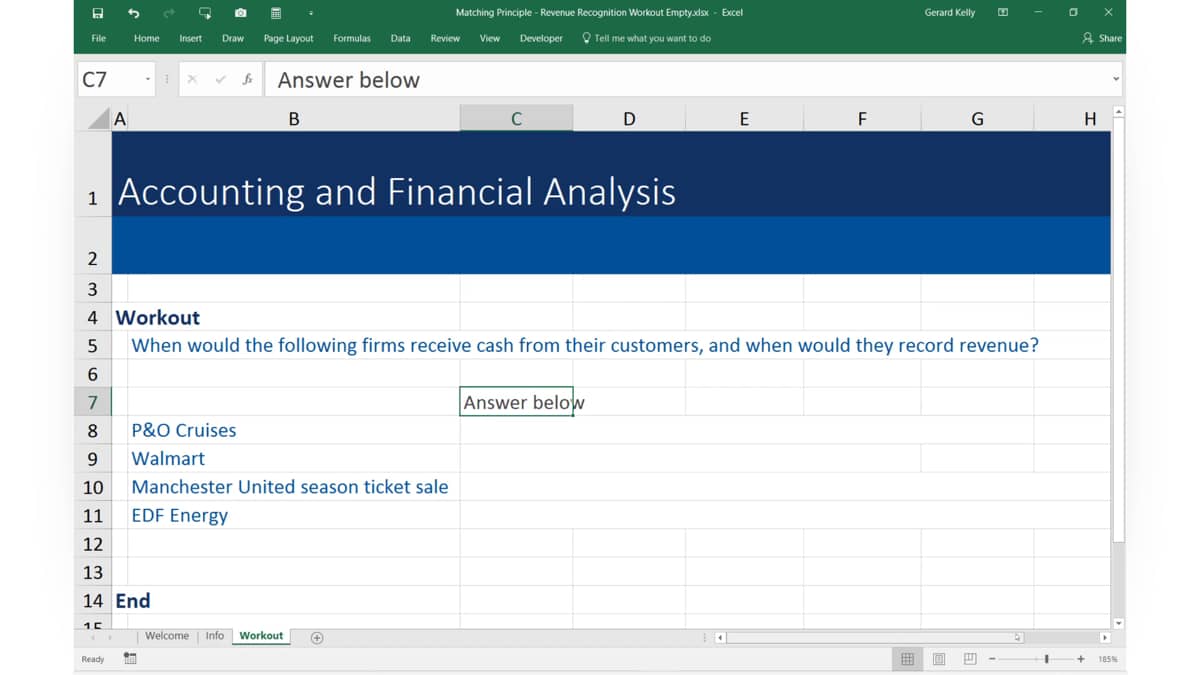Image resolution: width=1200 pixels, height=675 pixels.
Task: Select column C header
Action: [516, 119]
